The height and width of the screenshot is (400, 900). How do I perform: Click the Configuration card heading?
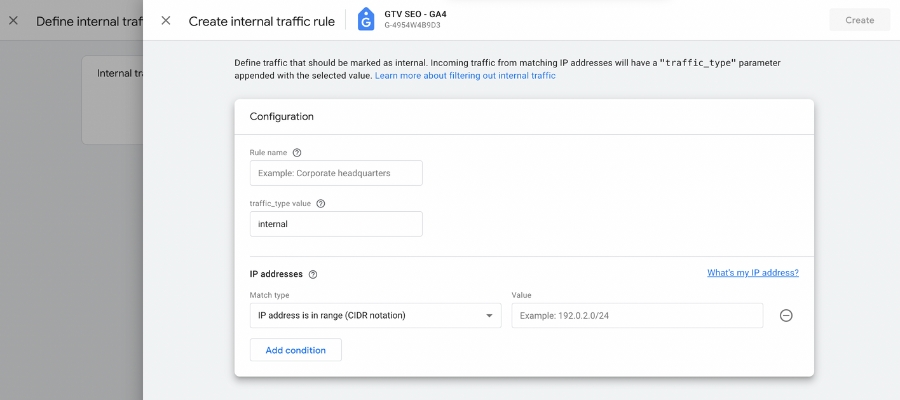click(x=281, y=116)
